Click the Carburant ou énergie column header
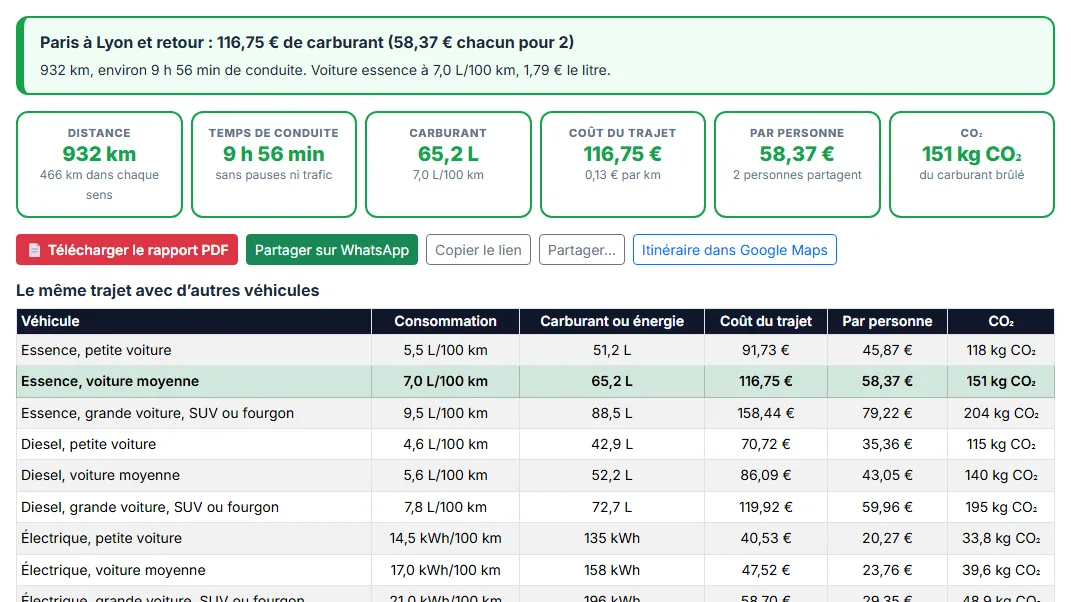This screenshot has width=1071, height=602. (x=612, y=321)
